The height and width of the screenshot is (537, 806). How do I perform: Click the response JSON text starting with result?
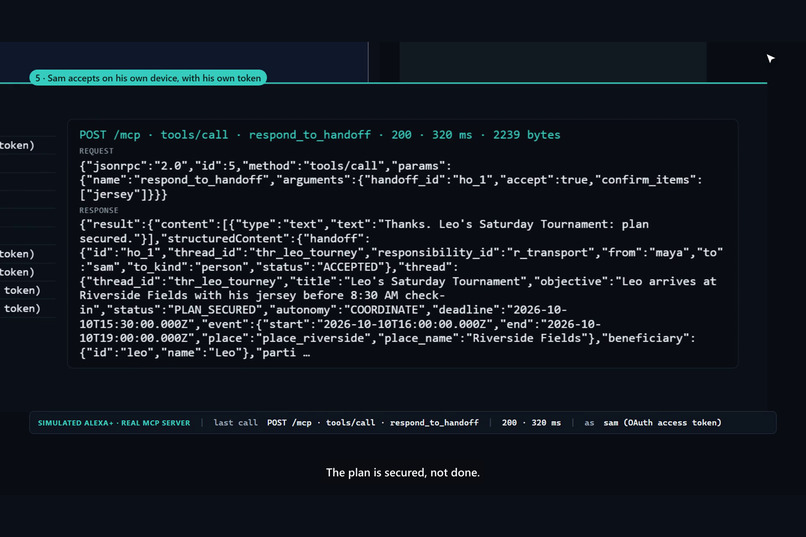401,288
